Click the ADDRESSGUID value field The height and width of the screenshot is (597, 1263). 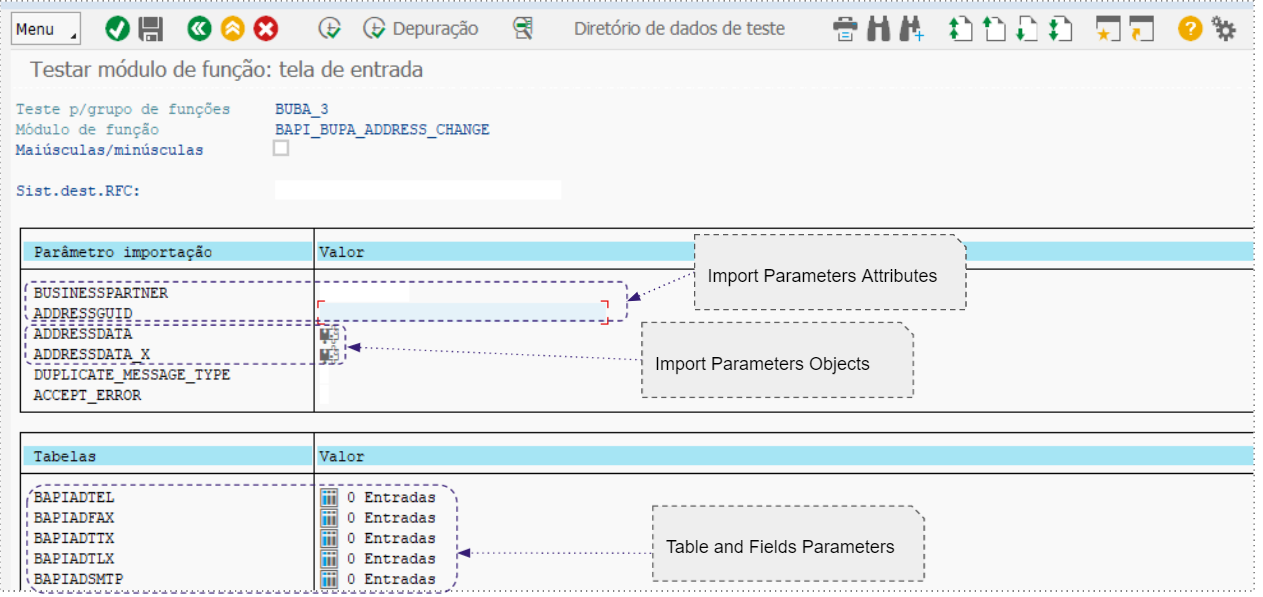(x=462, y=312)
